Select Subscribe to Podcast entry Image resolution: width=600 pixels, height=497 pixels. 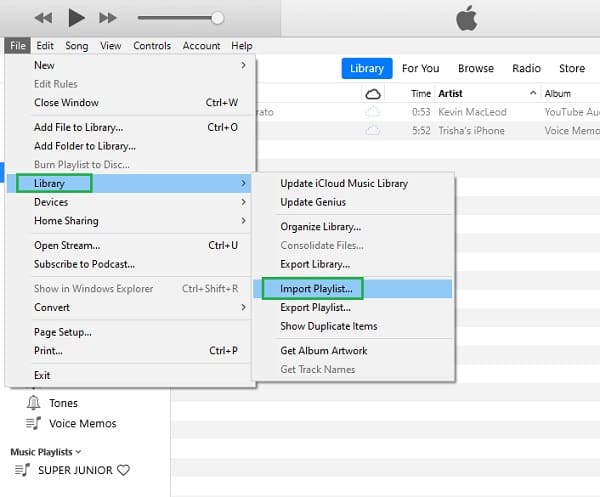[130, 264]
